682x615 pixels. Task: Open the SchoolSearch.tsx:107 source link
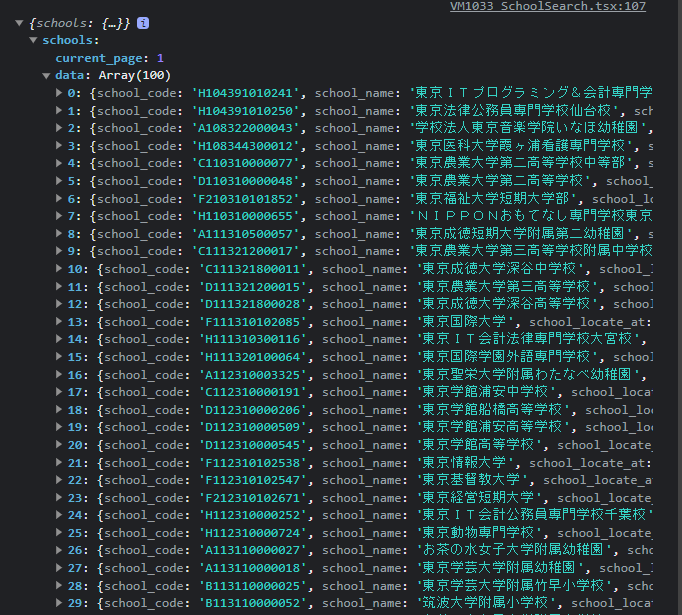(x=548, y=6)
